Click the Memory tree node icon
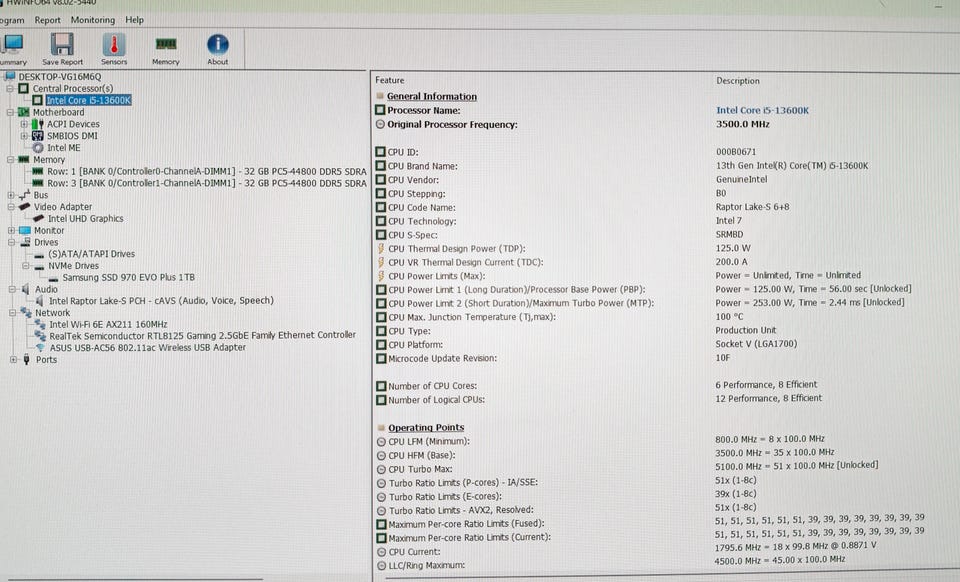This screenshot has width=960, height=582. point(24,159)
